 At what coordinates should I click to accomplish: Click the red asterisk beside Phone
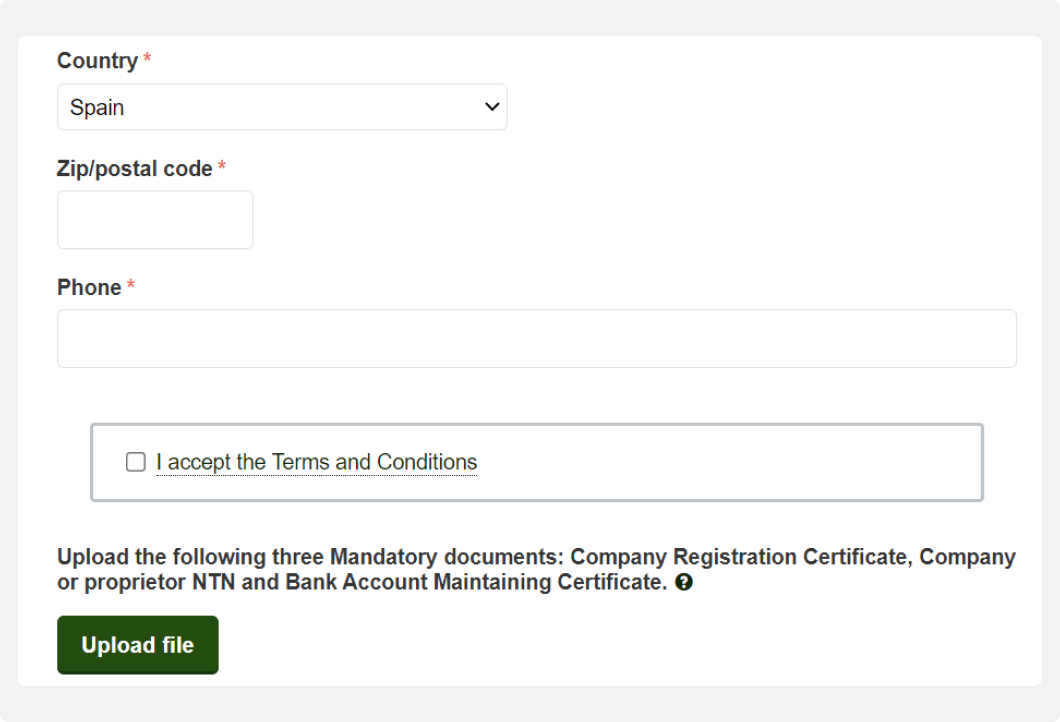(x=131, y=288)
